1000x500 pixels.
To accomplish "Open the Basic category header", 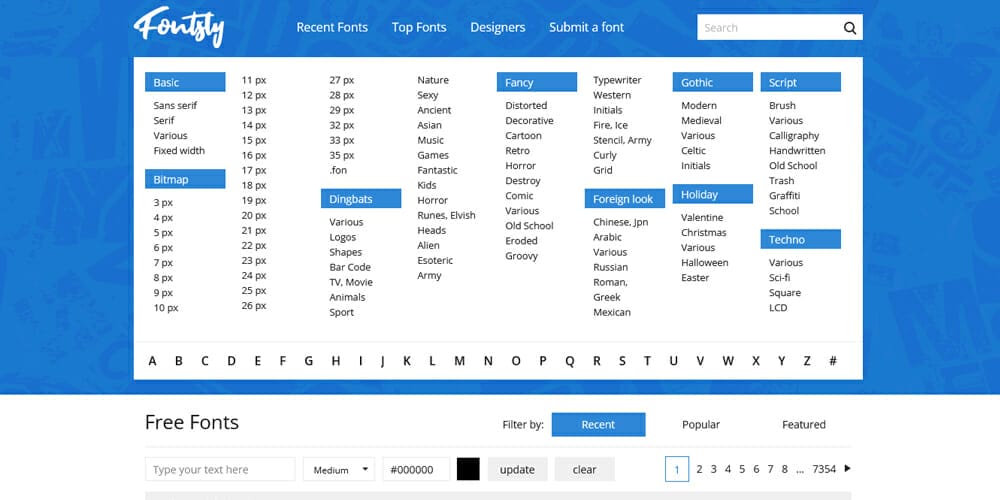I will (185, 82).
